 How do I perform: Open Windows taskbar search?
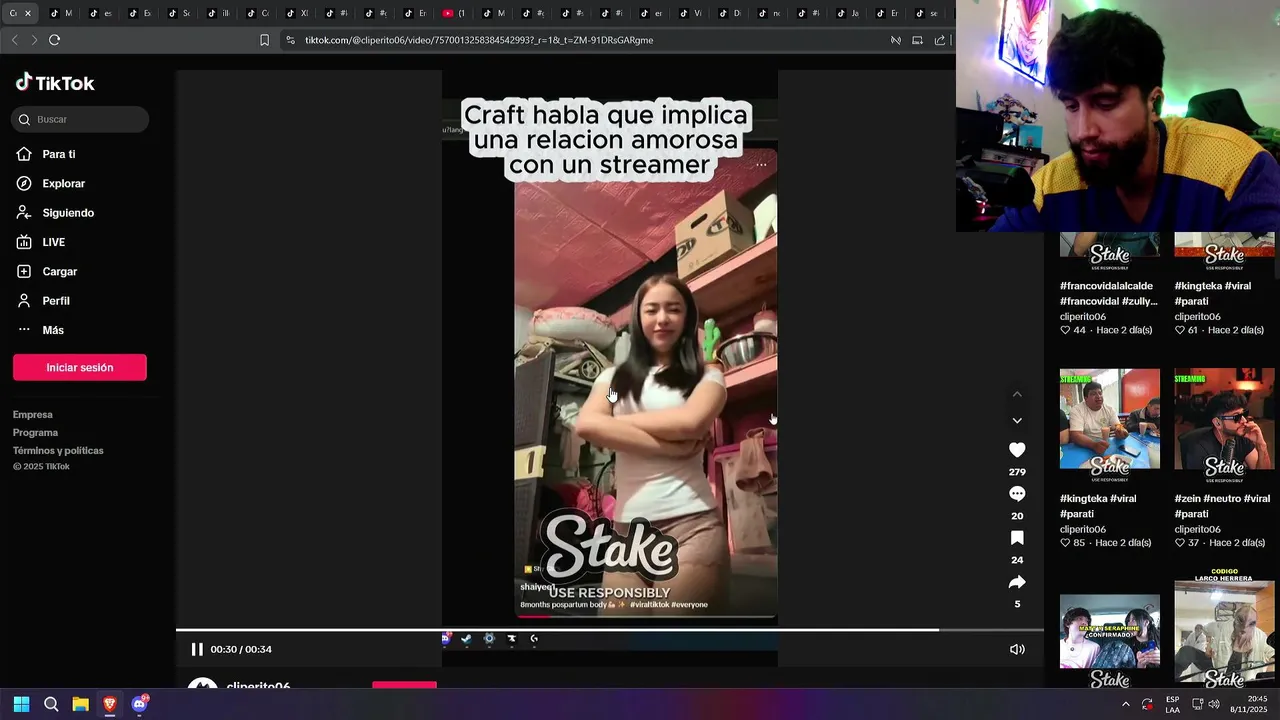pyautogui.click(x=51, y=704)
